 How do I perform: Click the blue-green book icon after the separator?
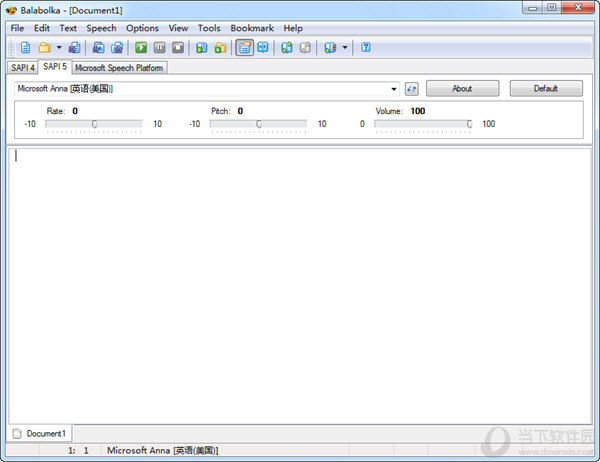(287, 48)
